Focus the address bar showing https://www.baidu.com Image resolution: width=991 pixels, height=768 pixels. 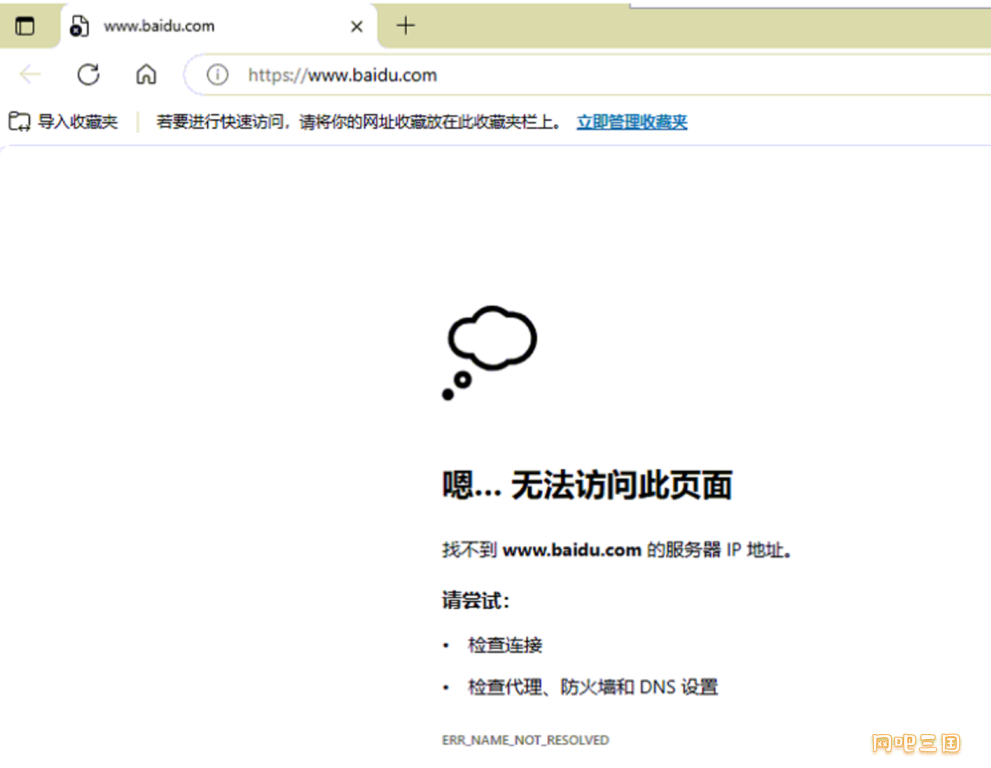pos(588,75)
